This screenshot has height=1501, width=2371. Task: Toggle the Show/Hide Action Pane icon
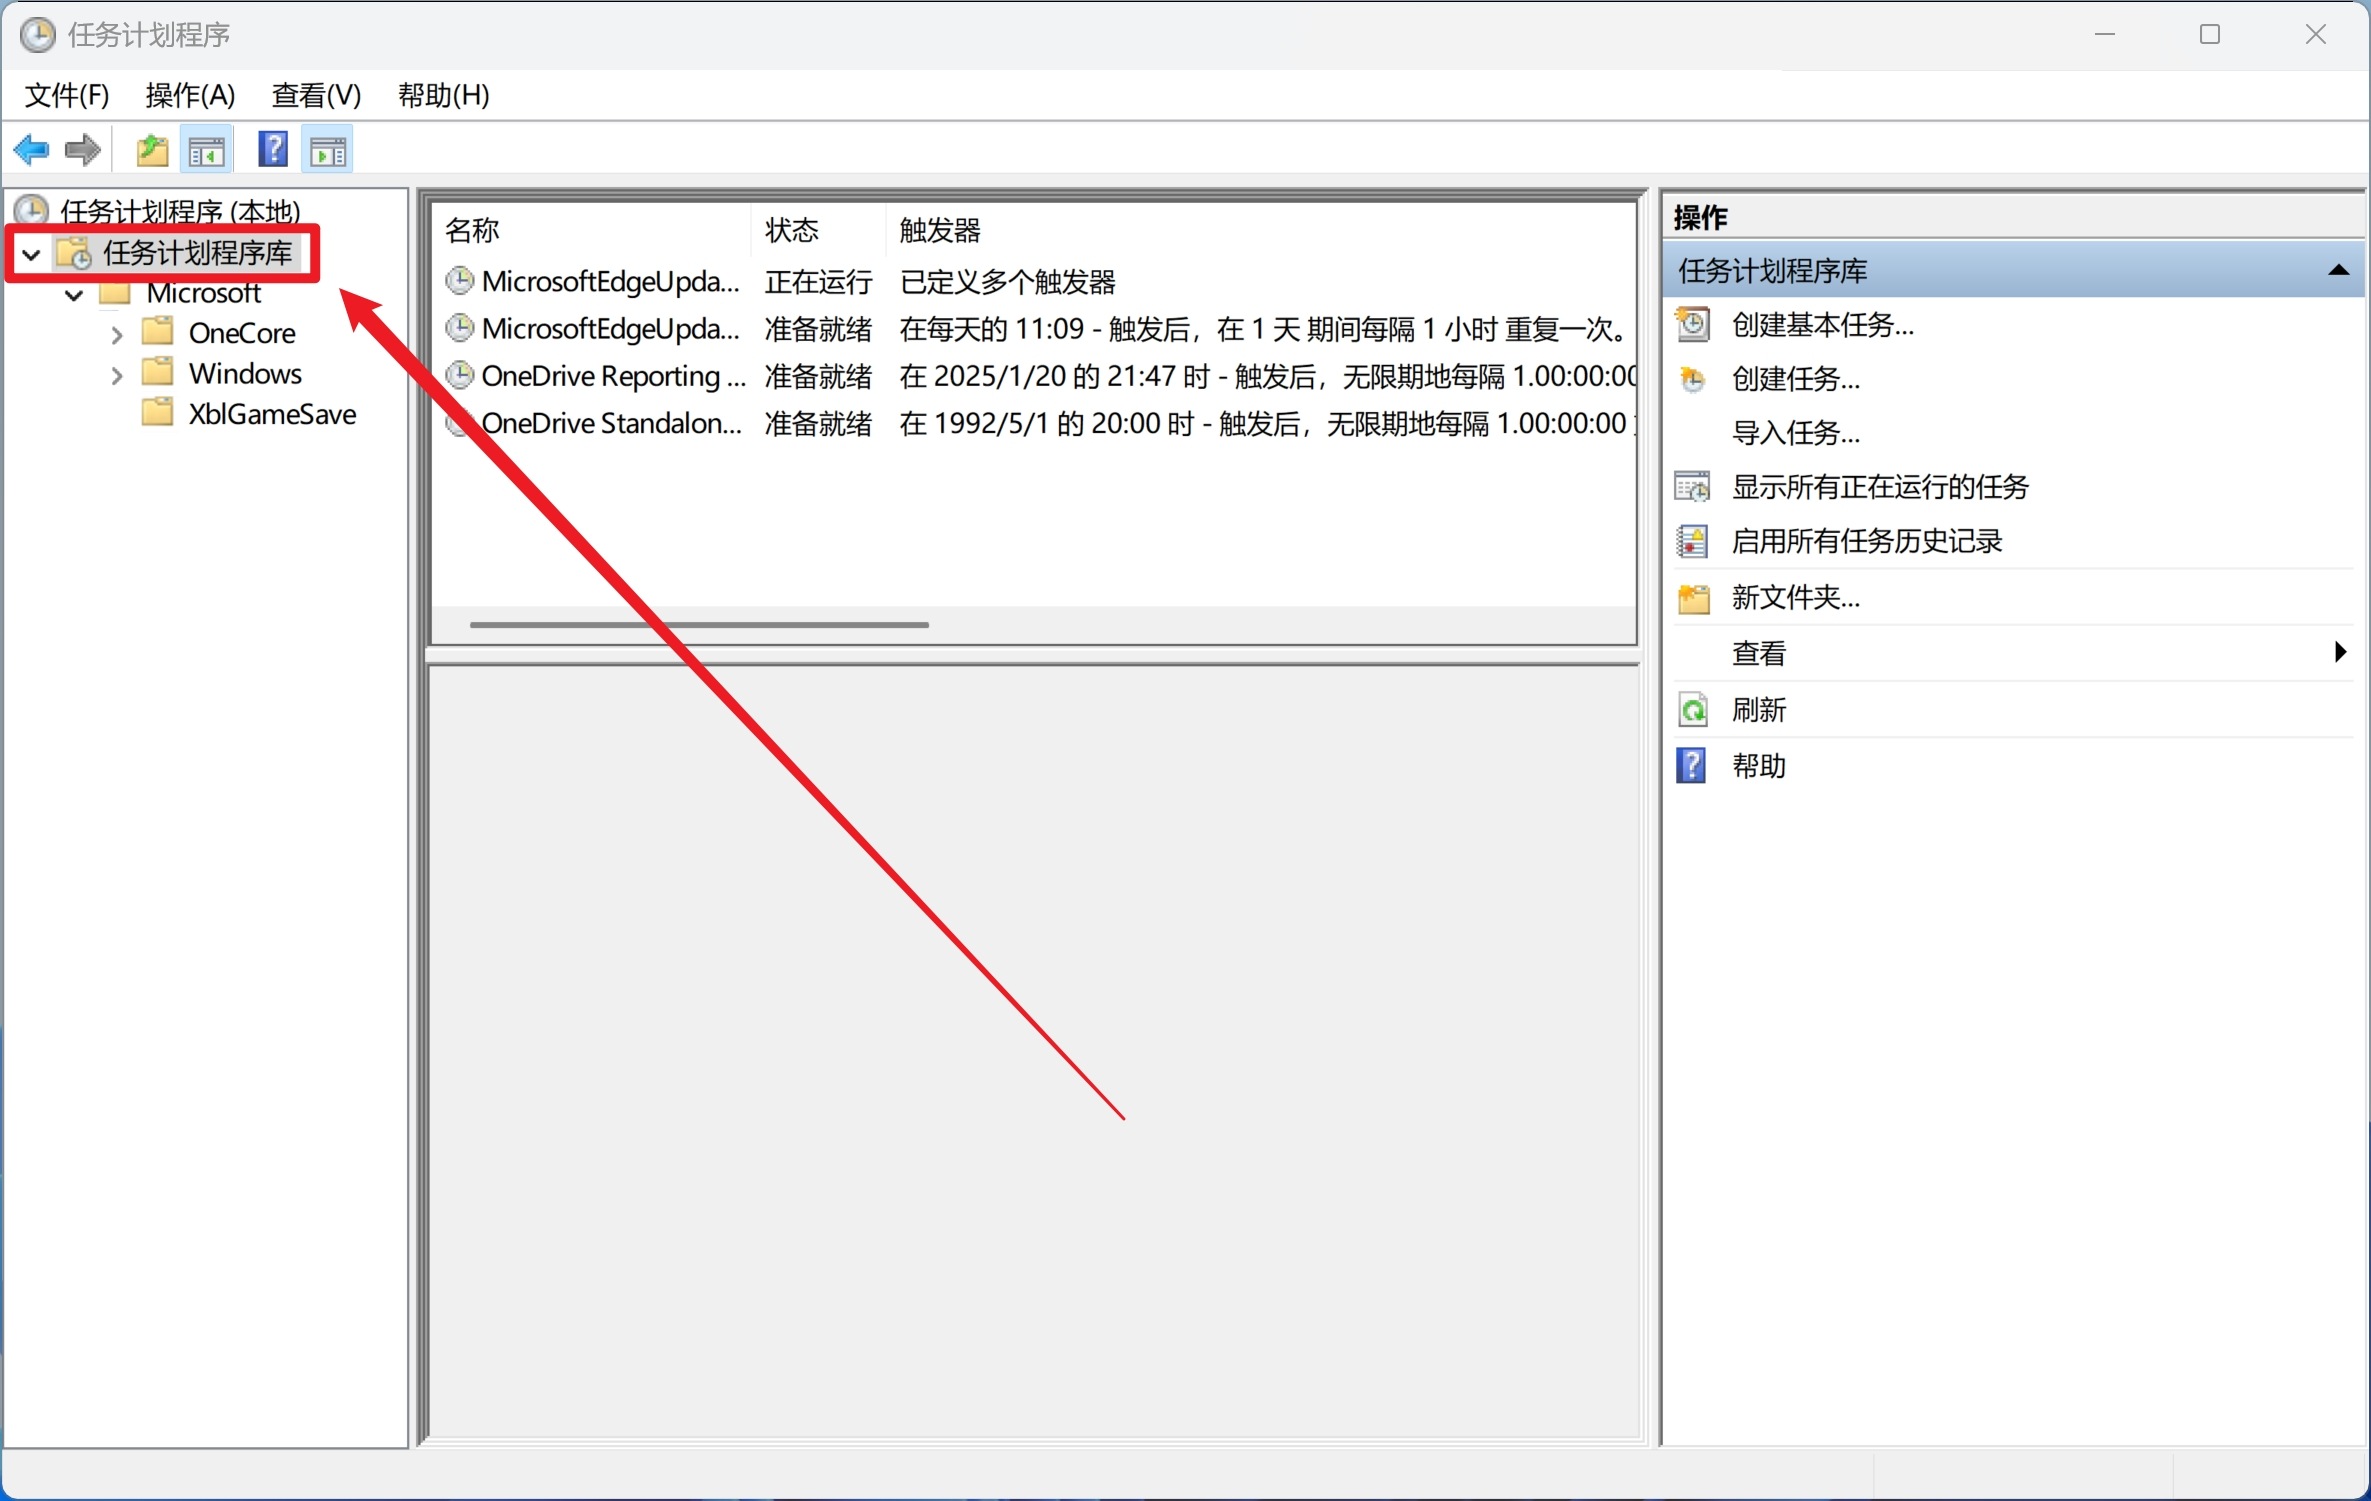click(x=328, y=151)
